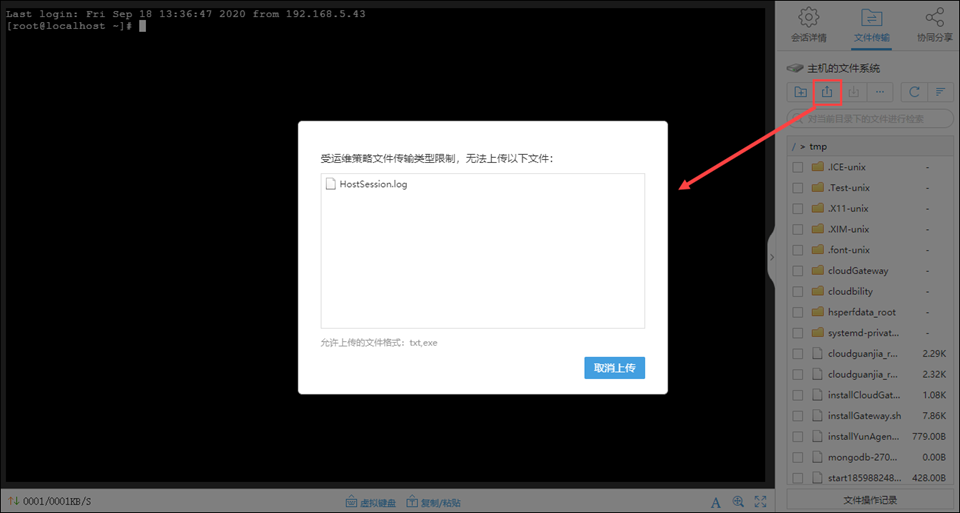This screenshot has height=513, width=960.
Task: Switch to the 会话详情 tab
Action: tap(808, 26)
